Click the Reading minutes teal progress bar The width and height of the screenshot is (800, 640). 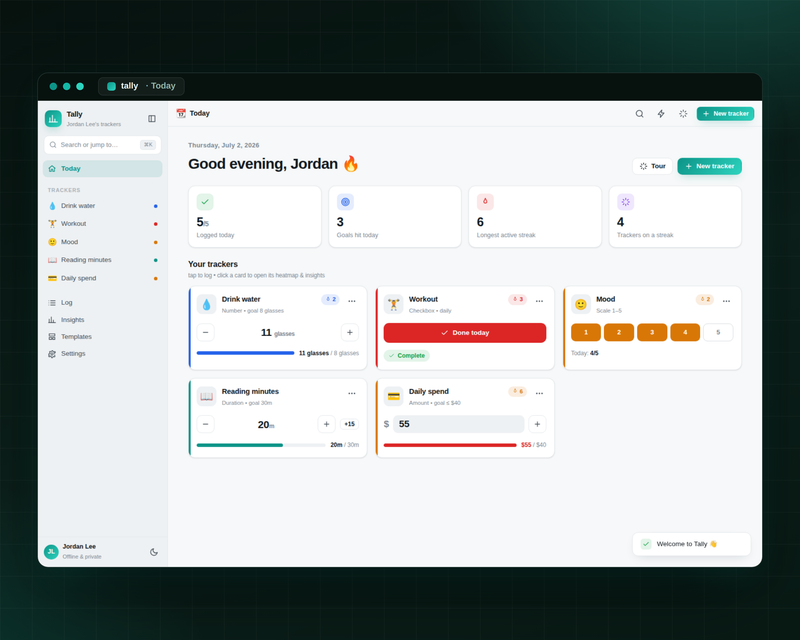261,445
